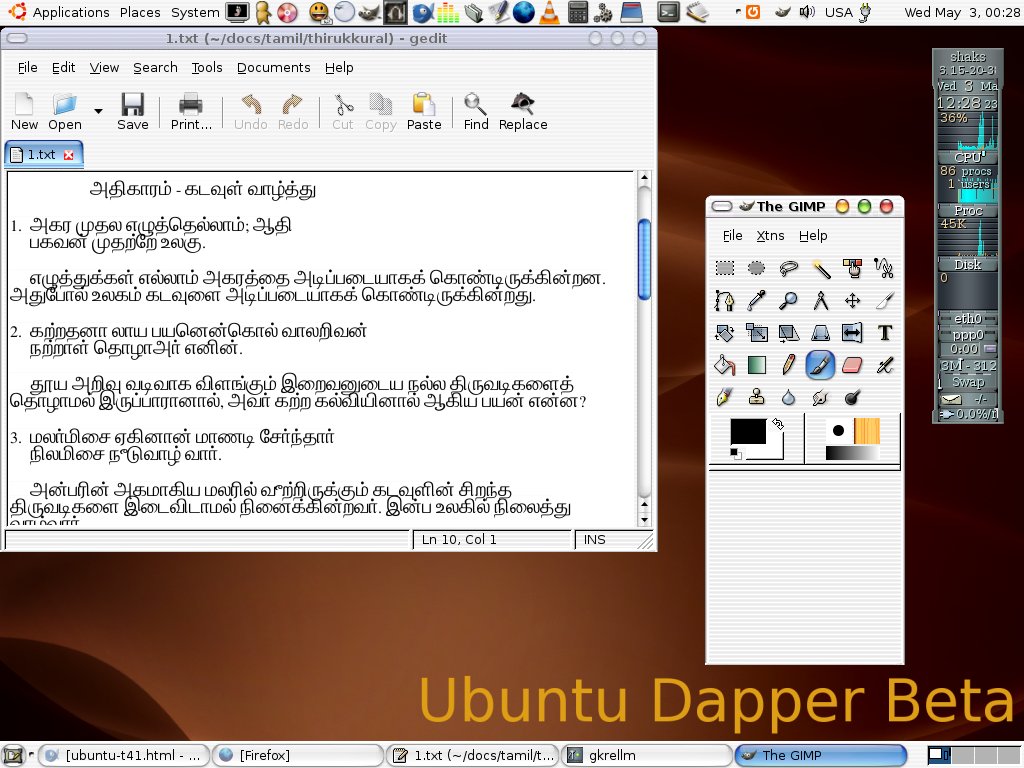Open gedit's Documents menu
This screenshot has width=1024, height=768.
274,67
